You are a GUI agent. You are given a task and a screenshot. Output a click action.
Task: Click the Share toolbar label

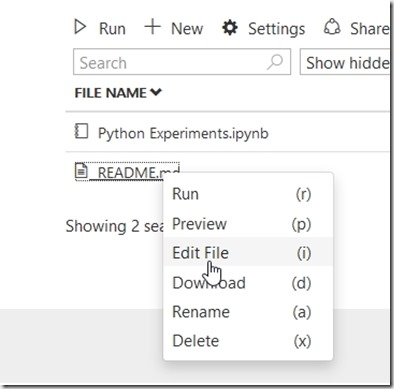click(369, 29)
